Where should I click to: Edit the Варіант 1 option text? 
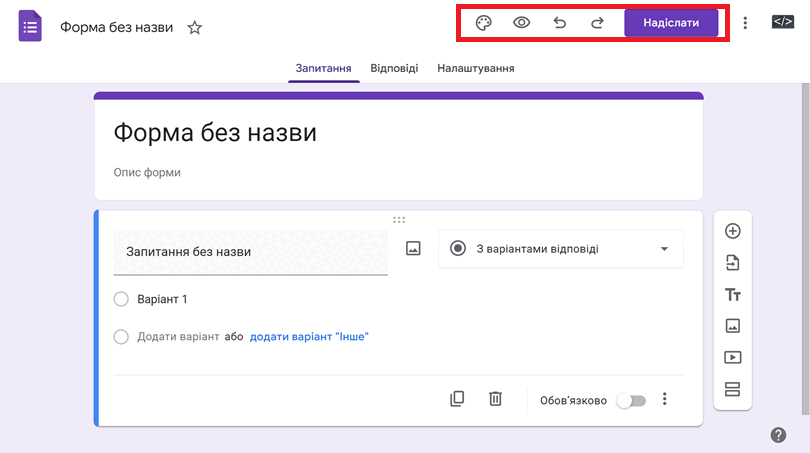point(162,299)
